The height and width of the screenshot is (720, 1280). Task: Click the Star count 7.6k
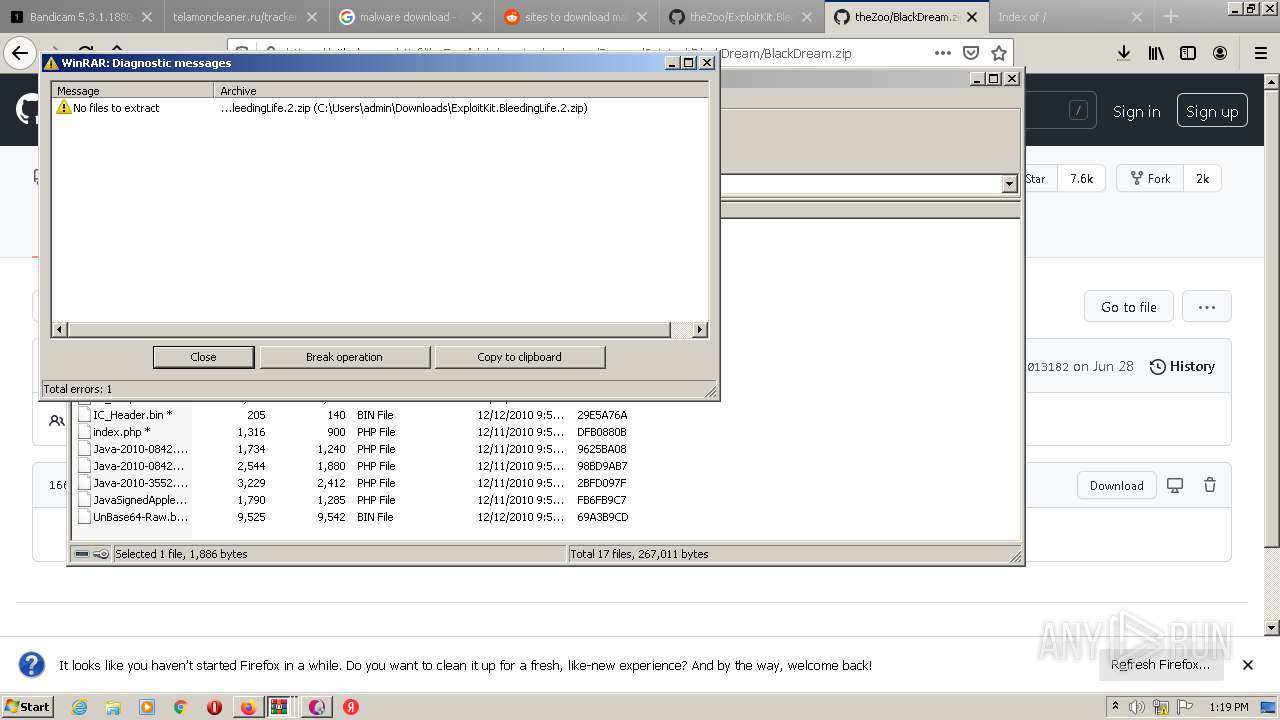click(1081, 179)
